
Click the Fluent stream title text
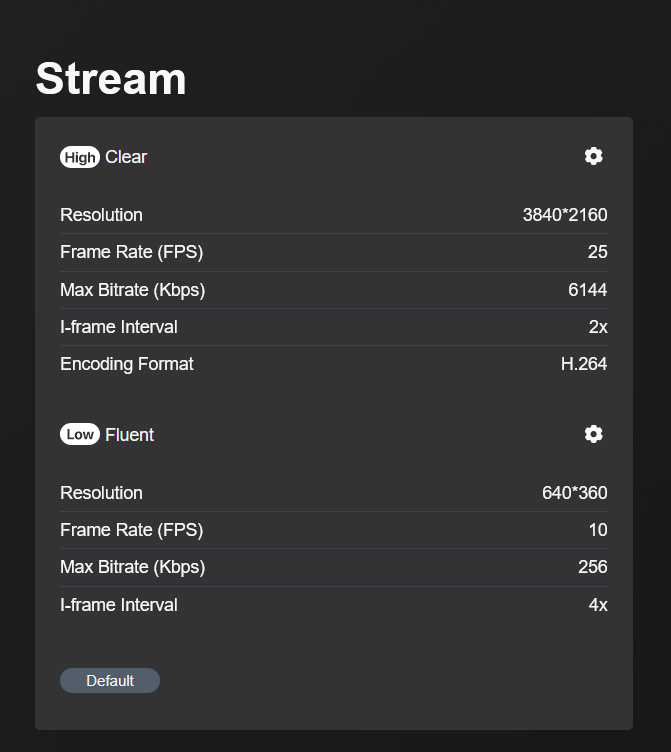(x=129, y=435)
